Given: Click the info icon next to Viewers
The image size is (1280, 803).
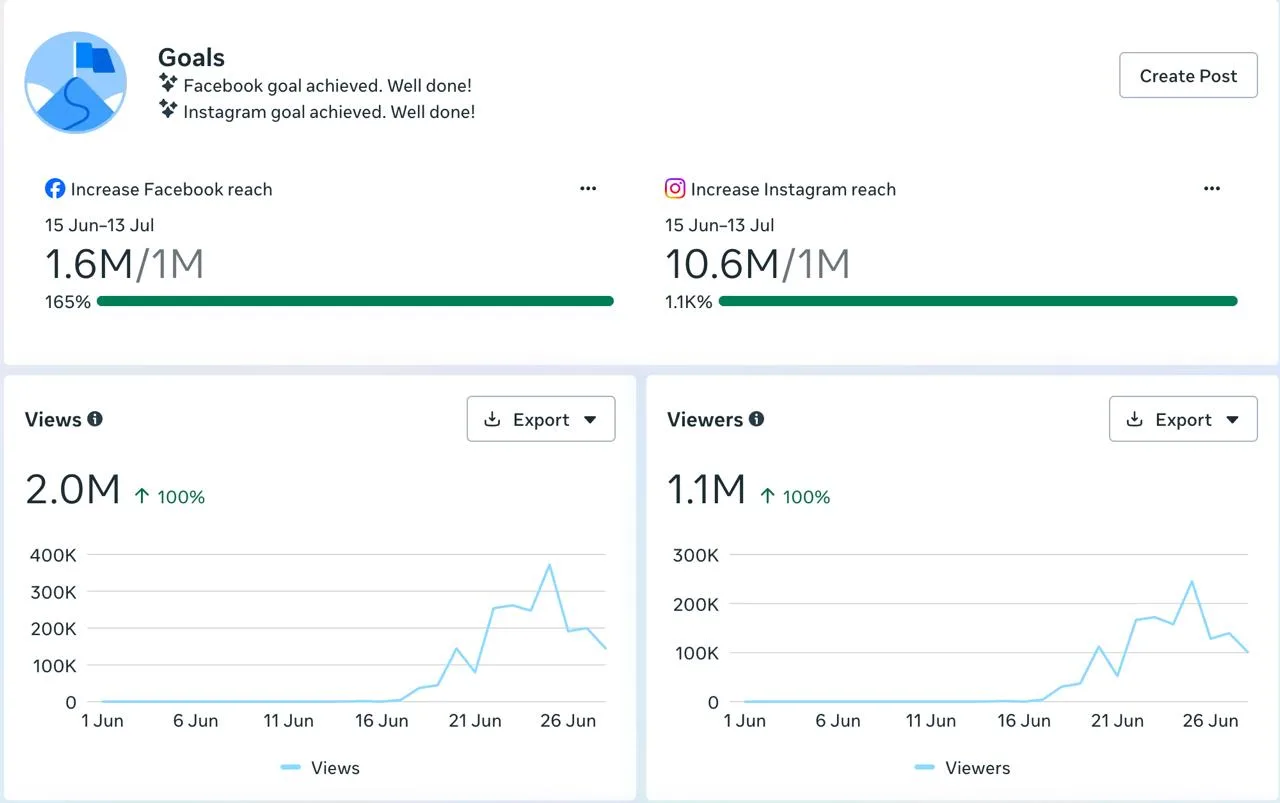Looking at the screenshot, I should point(757,419).
